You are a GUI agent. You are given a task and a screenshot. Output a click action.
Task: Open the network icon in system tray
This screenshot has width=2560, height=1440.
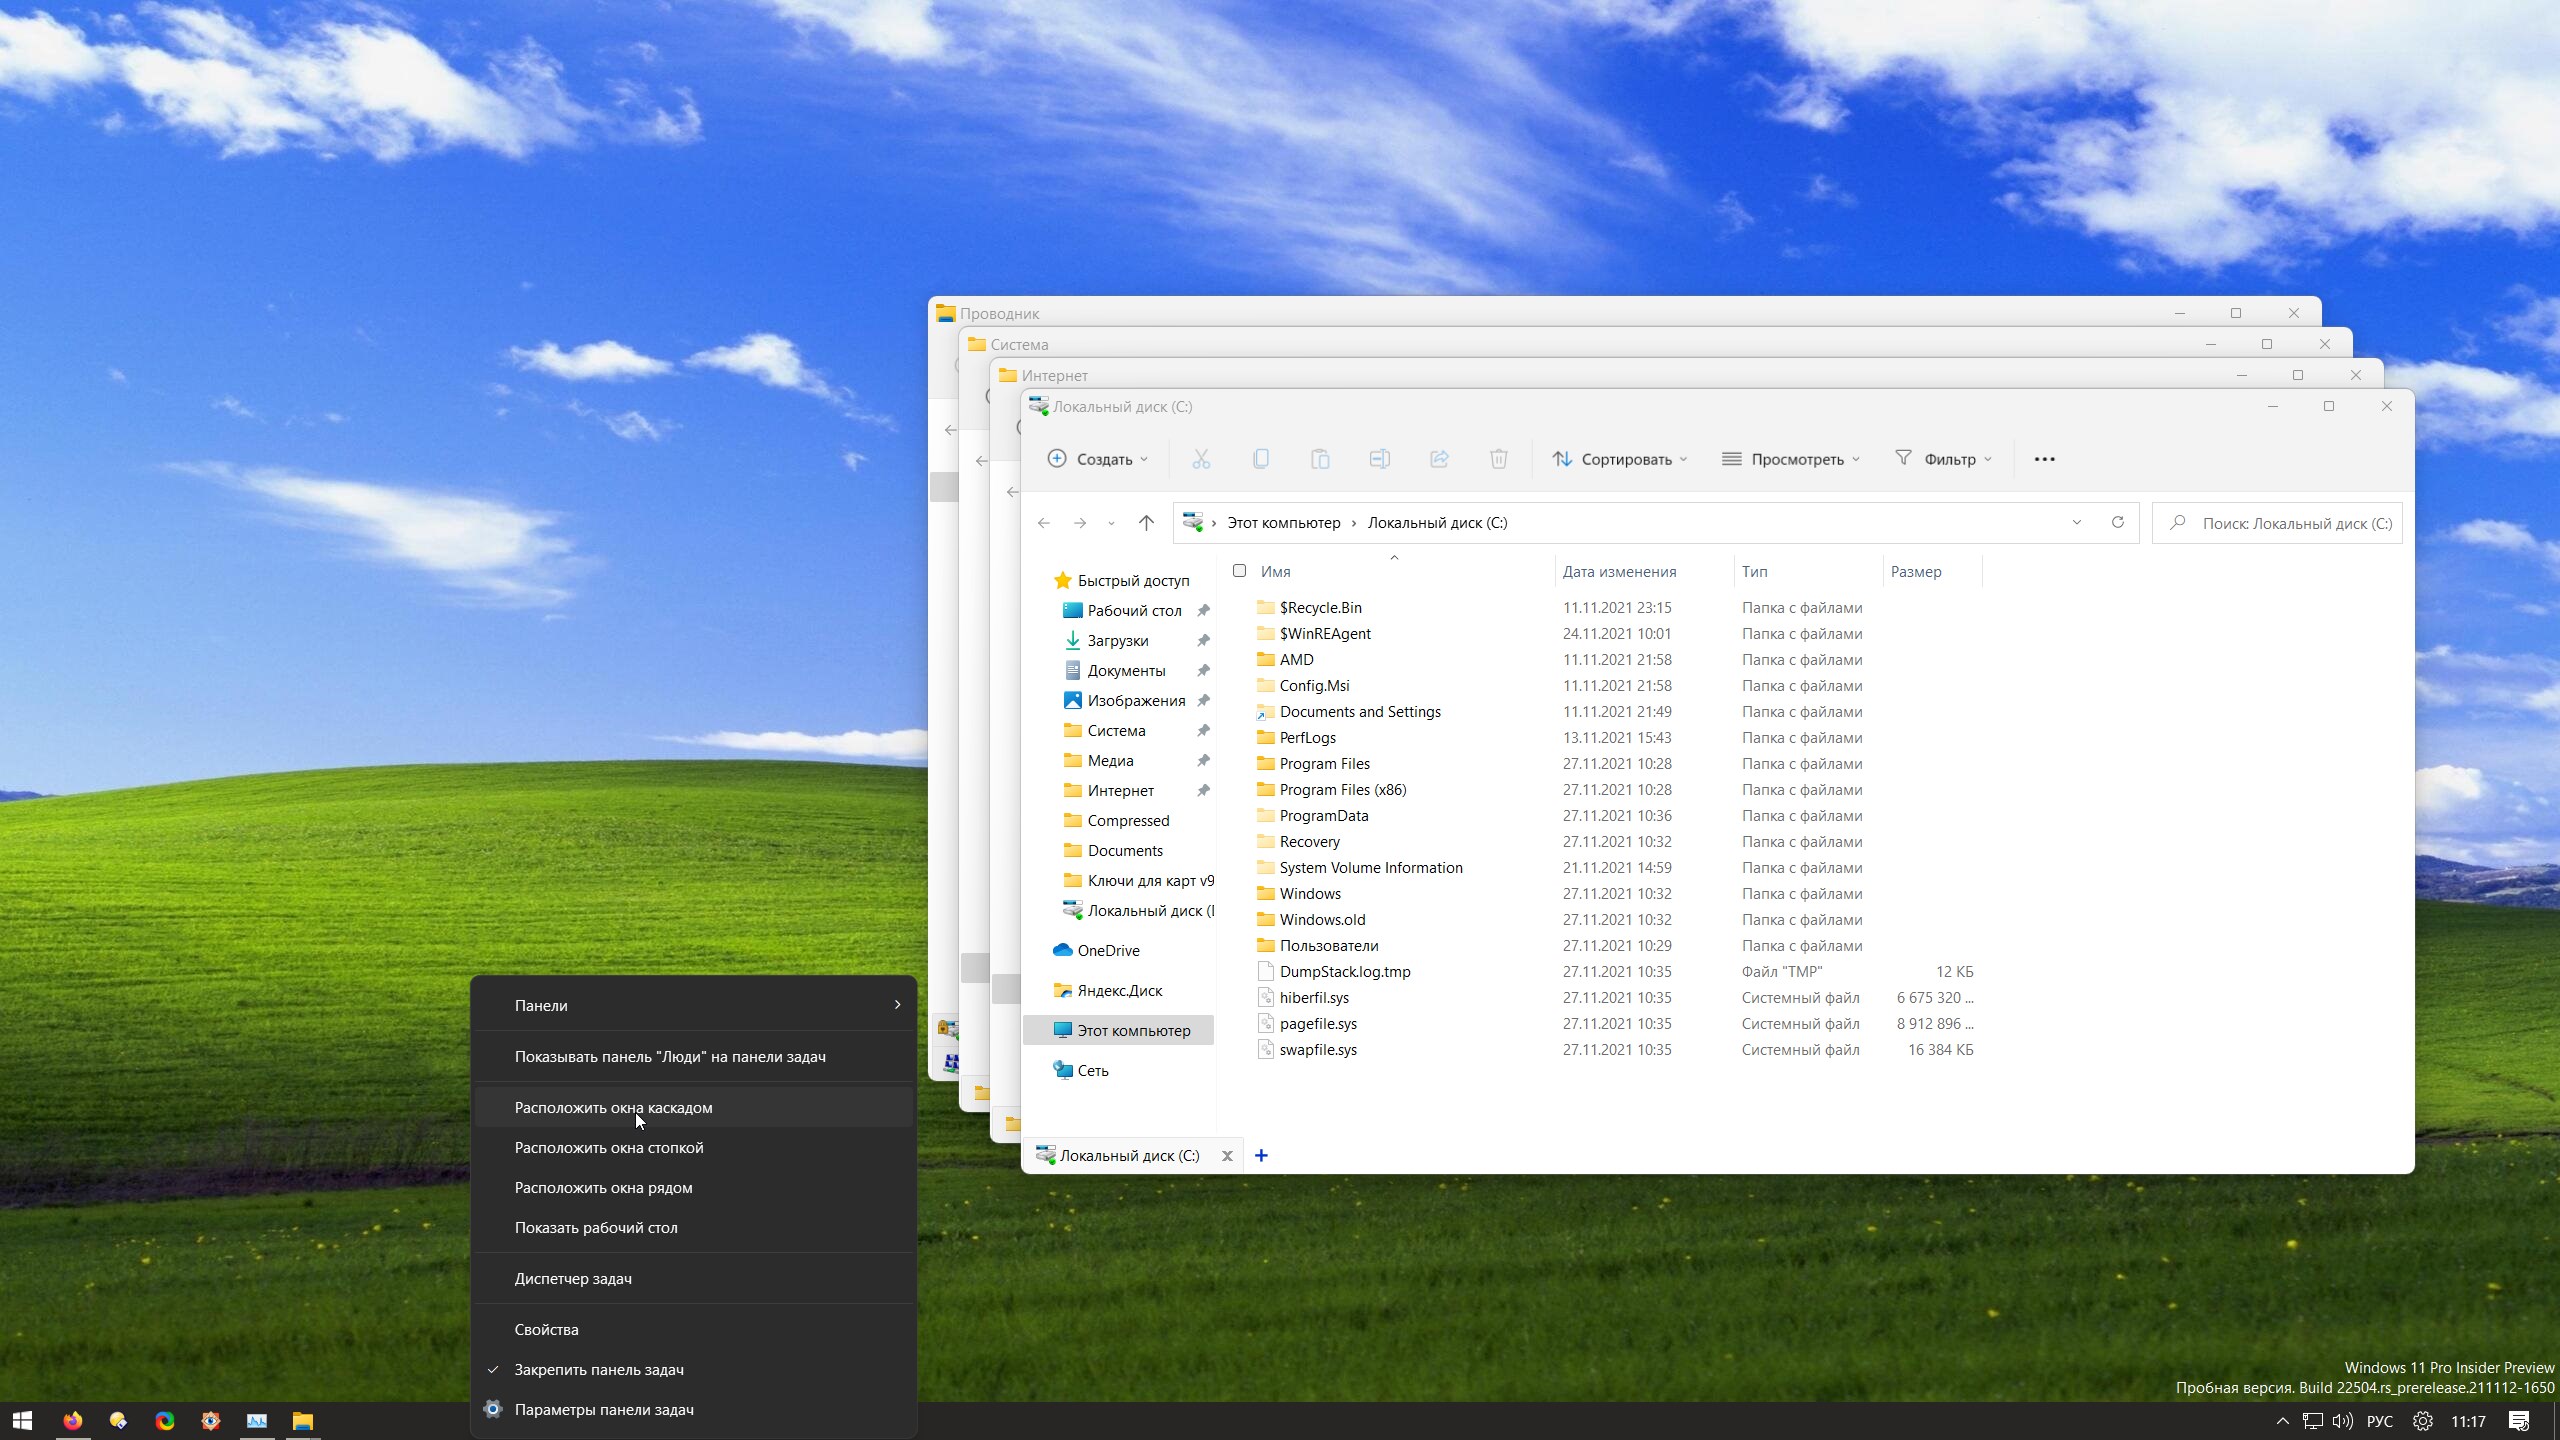click(2312, 1421)
